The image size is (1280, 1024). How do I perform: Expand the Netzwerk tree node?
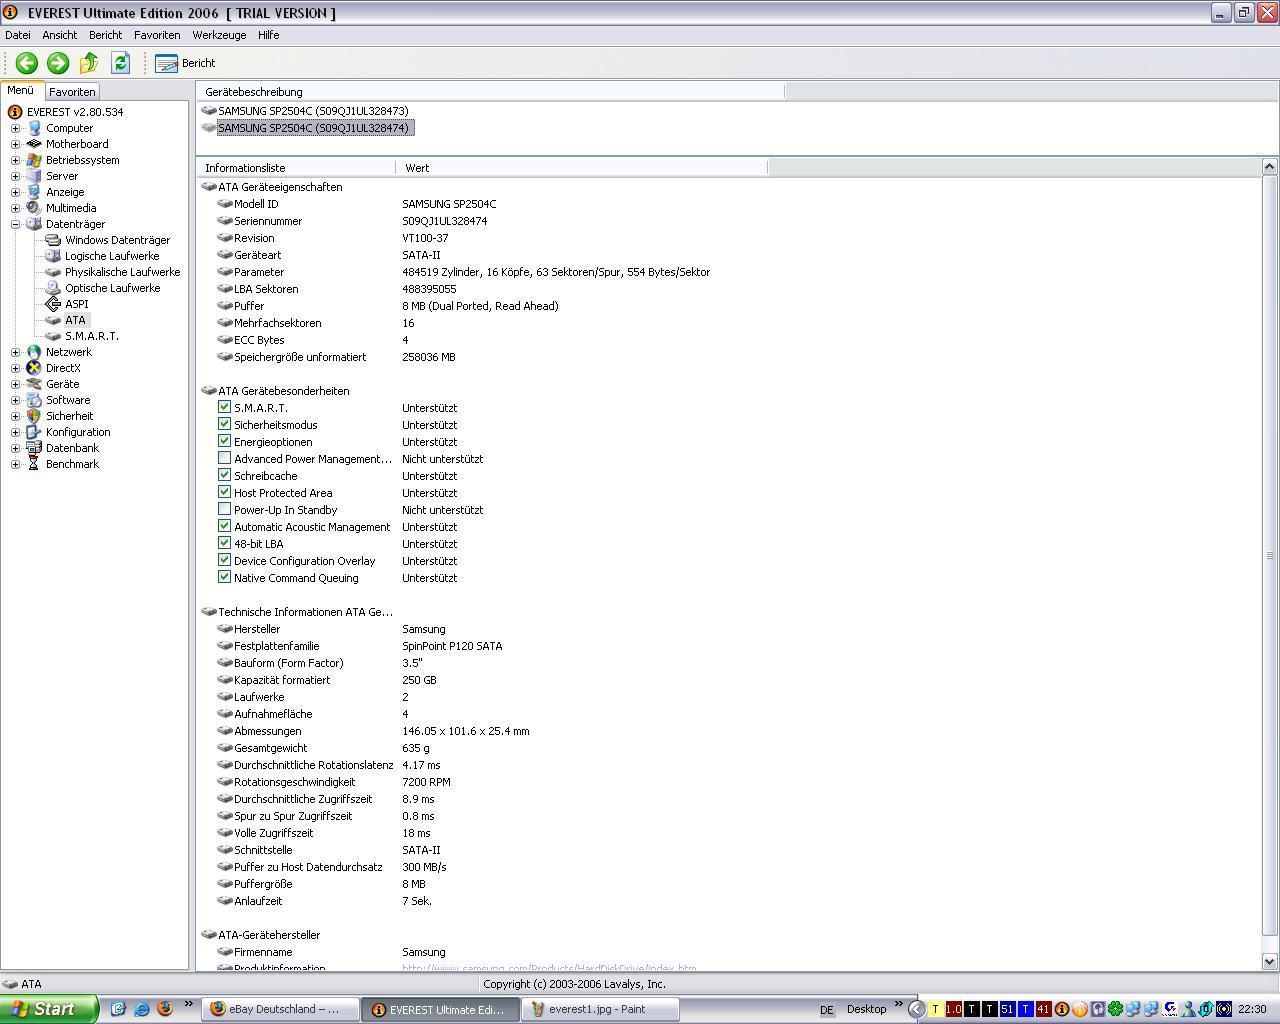pyautogui.click(x=15, y=352)
